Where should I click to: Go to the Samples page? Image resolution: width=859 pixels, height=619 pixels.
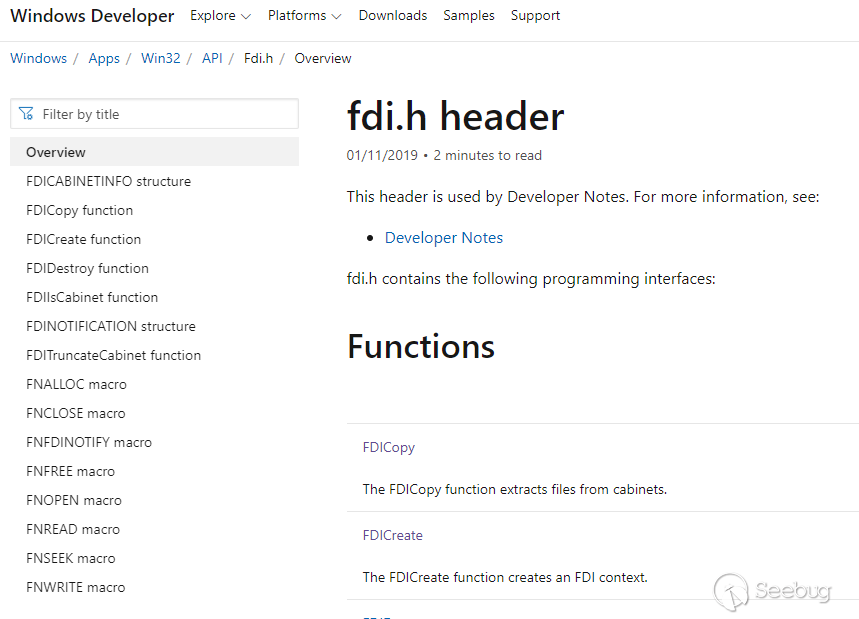(x=468, y=16)
